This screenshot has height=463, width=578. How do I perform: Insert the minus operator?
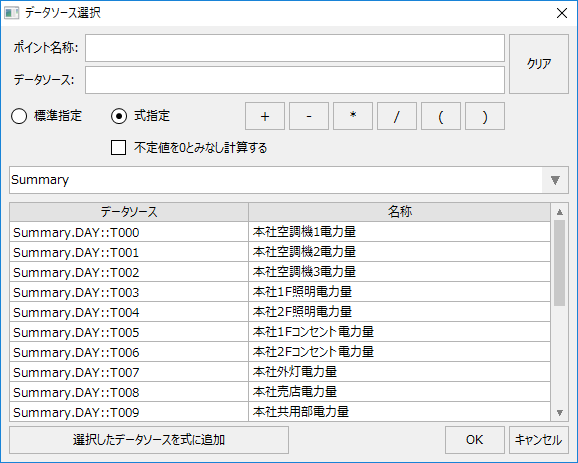(309, 116)
